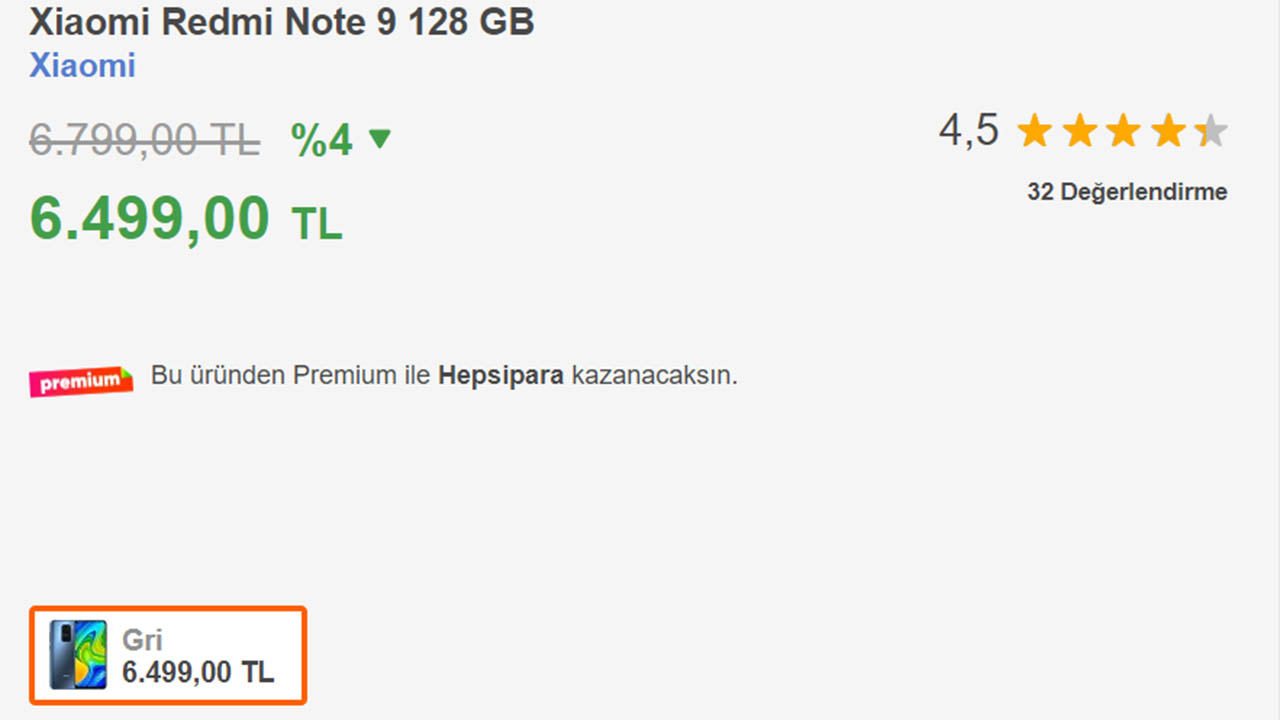Screen dimensions: 1280x720
Task: Click the second rating star
Action: pyautogui.click(x=1080, y=131)
